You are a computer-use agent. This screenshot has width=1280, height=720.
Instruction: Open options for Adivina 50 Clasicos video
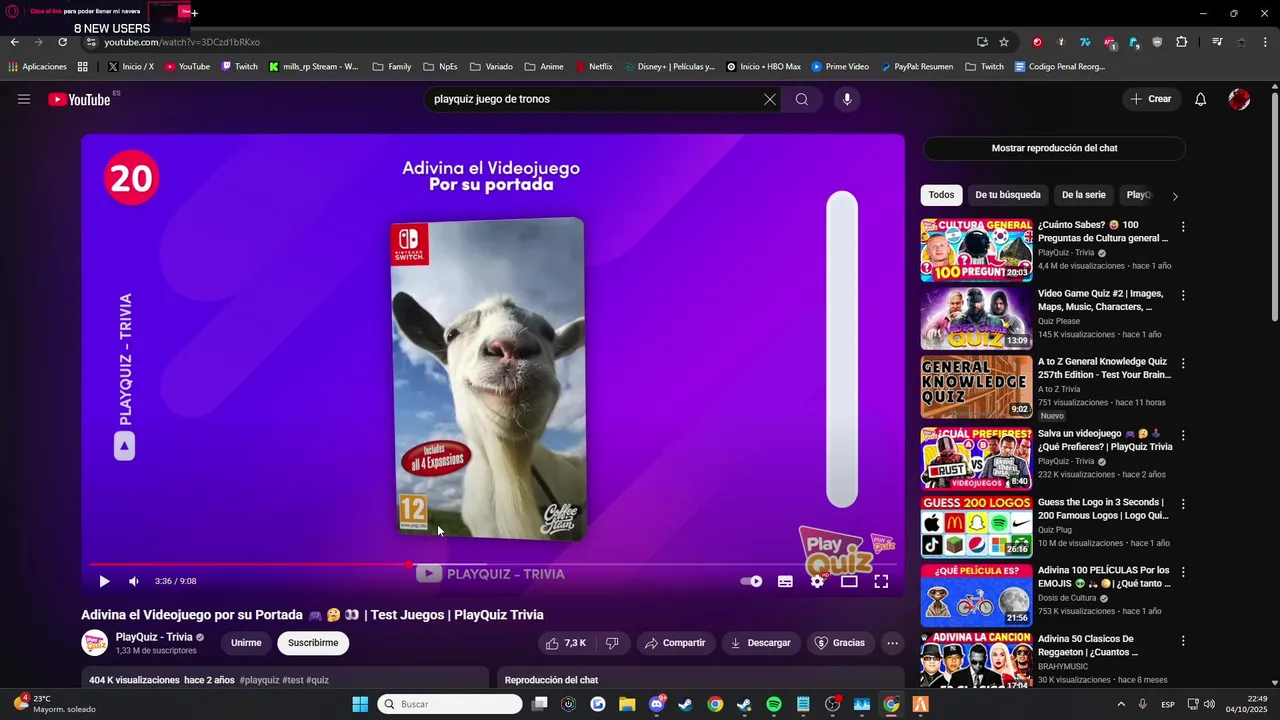[1183, 641]
